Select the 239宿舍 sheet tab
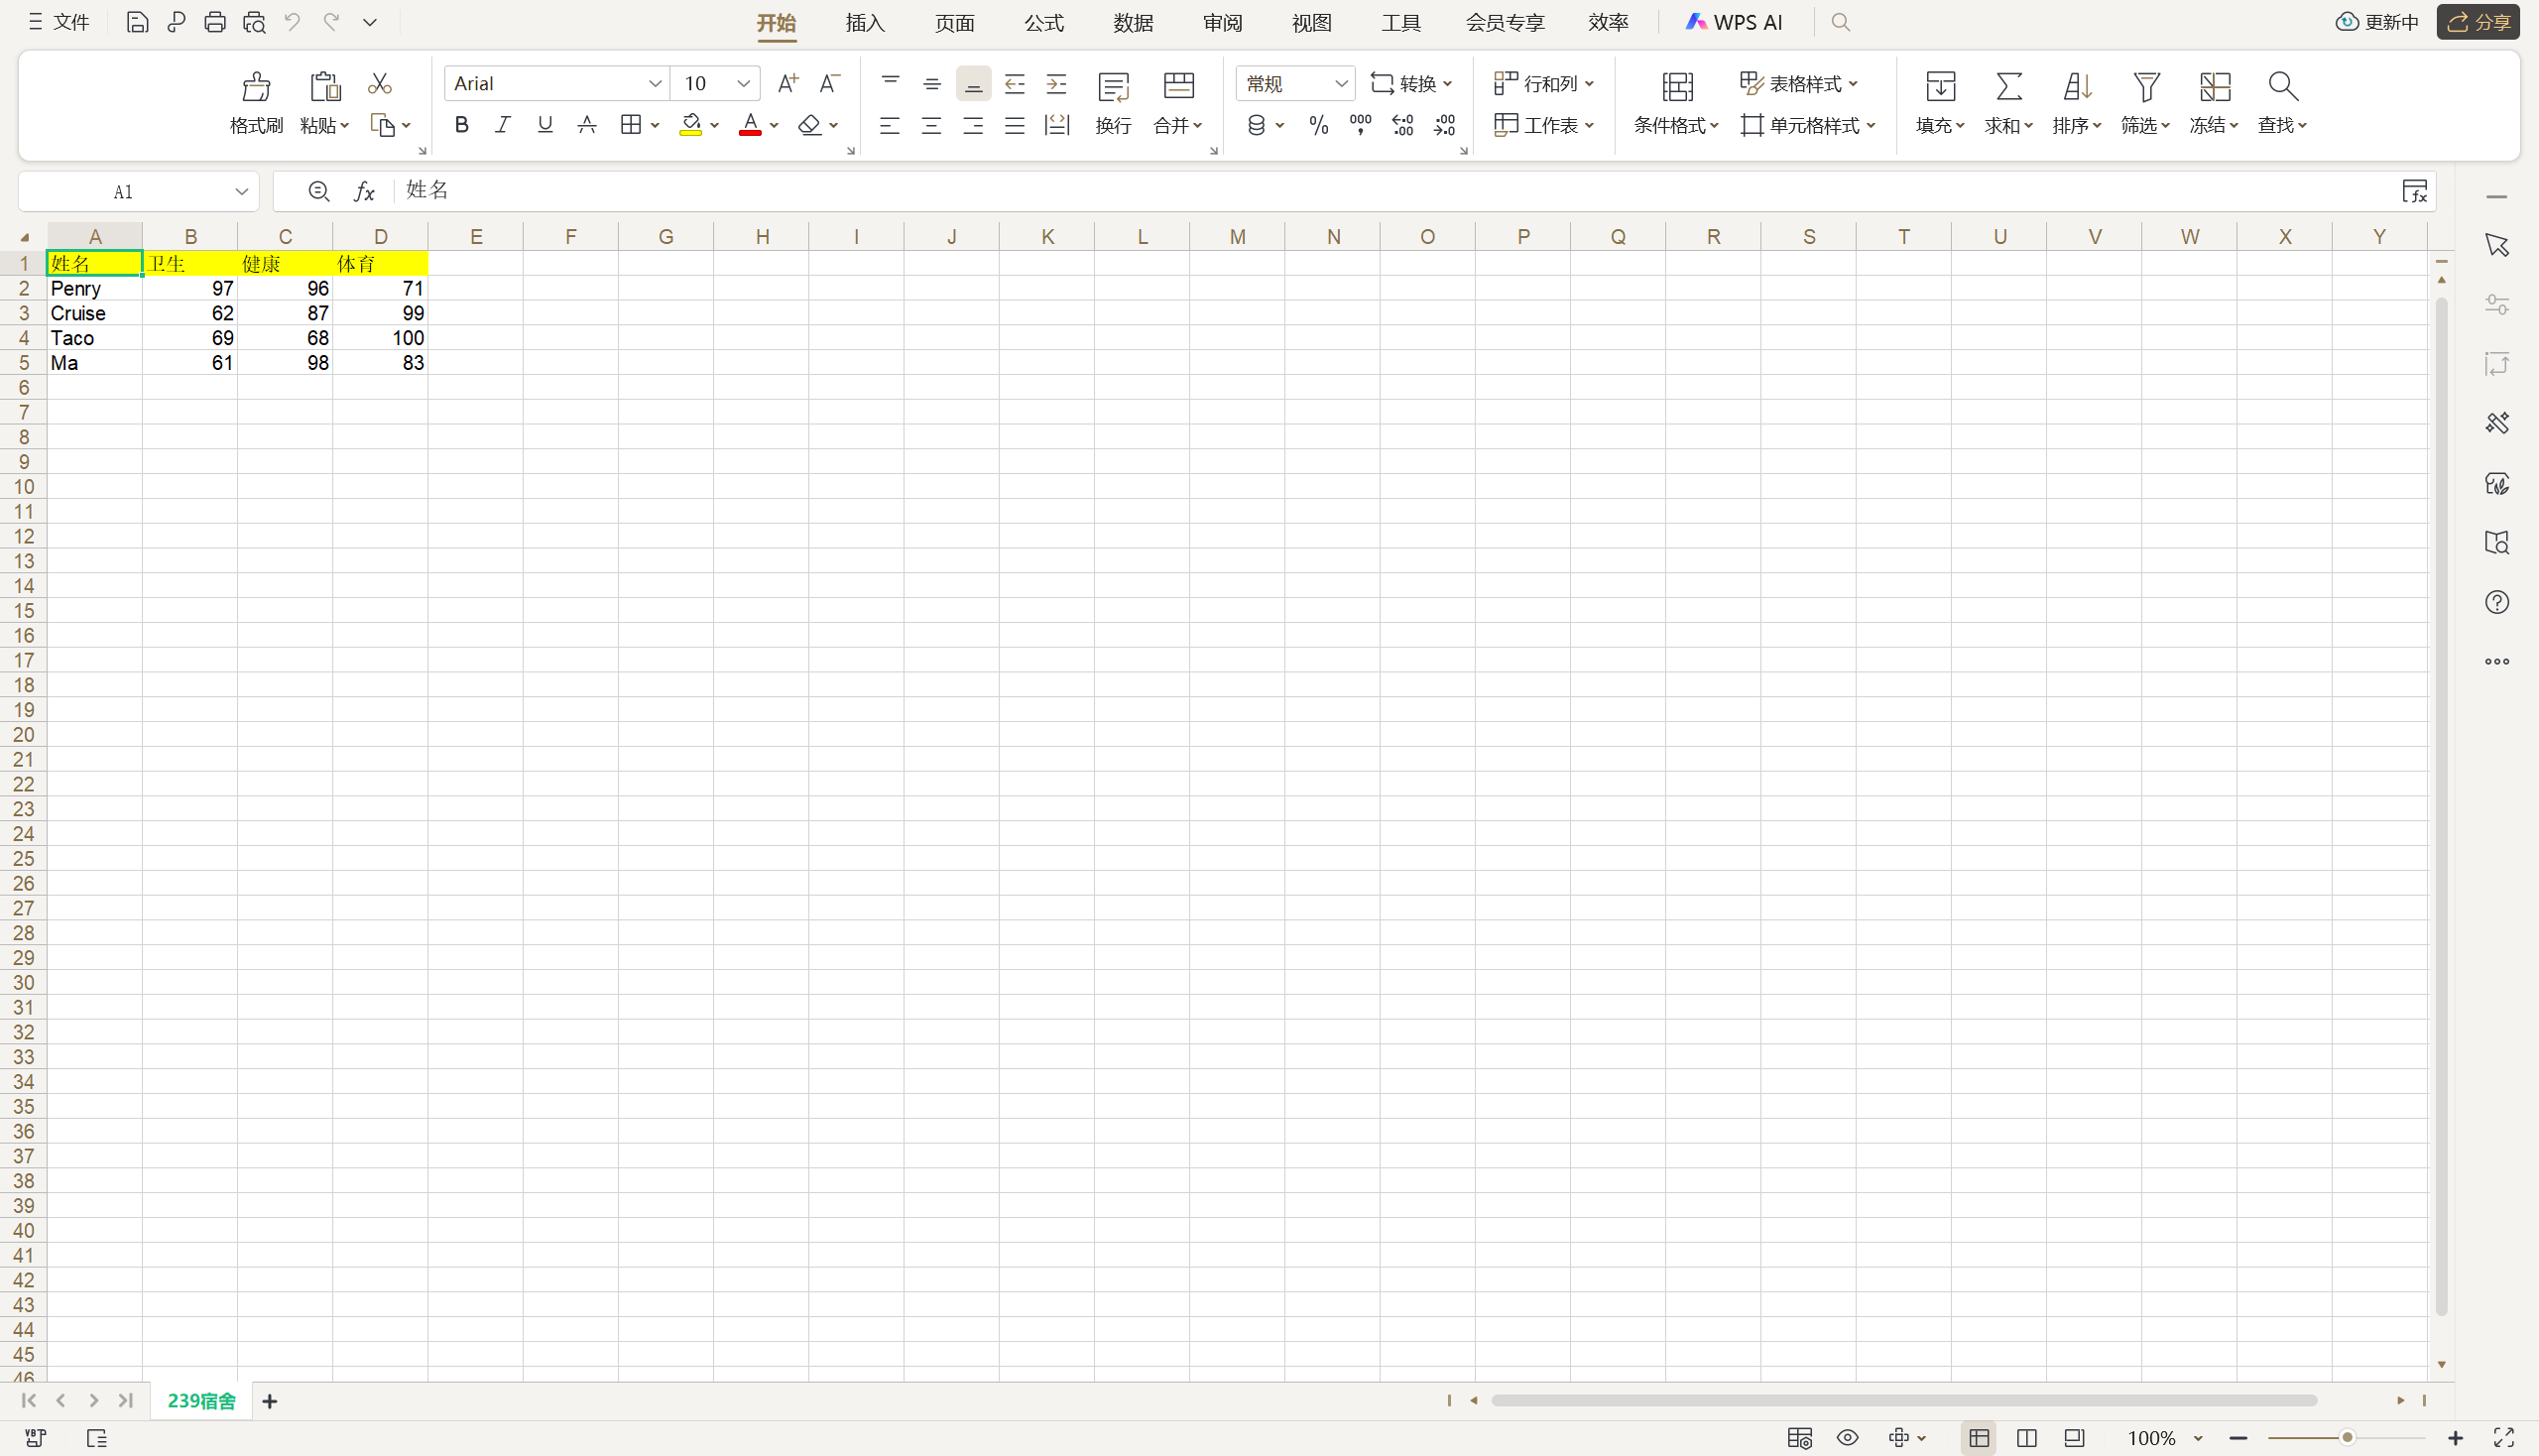The image size is (2539, 1456). (x=201, y=1401)
